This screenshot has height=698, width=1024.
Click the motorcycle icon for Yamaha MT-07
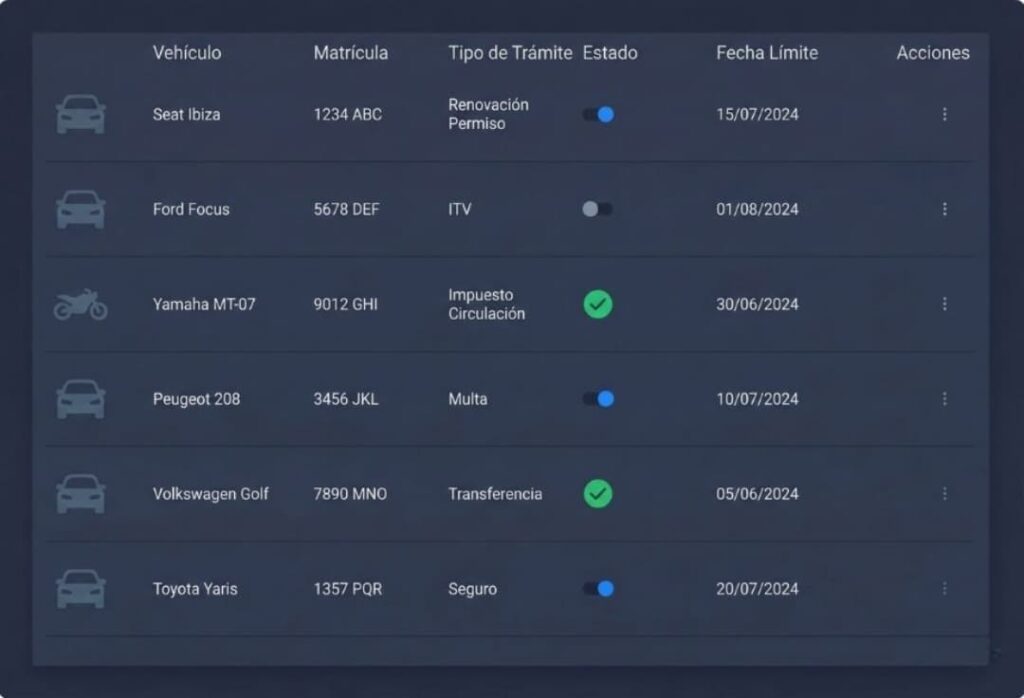[81, 304]
